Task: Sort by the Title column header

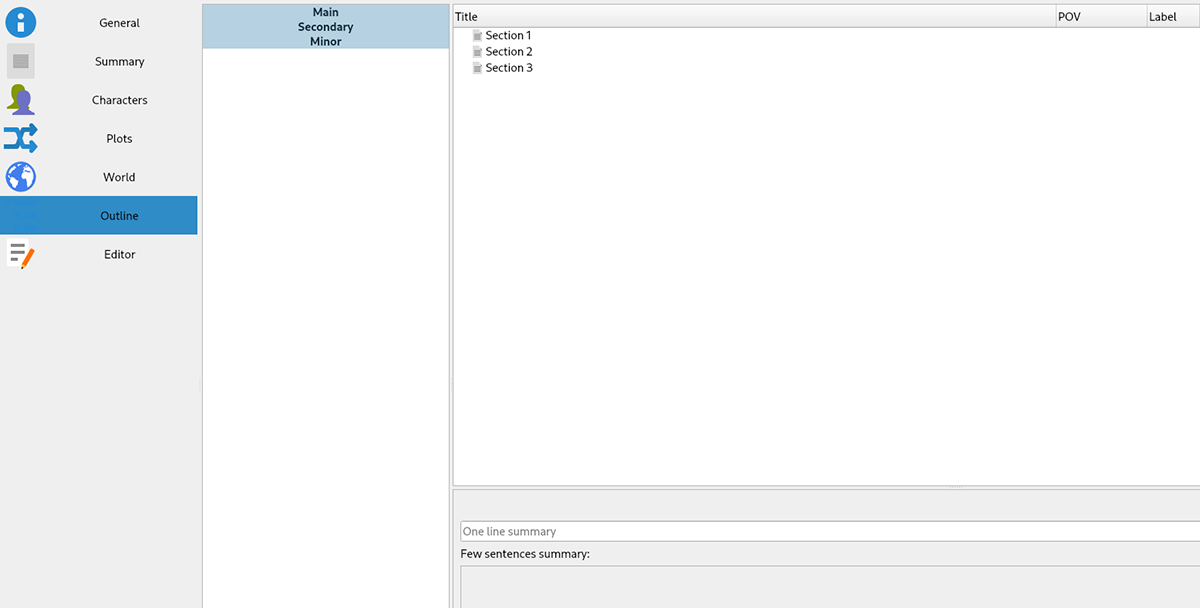Action: [x=754, y=17]
